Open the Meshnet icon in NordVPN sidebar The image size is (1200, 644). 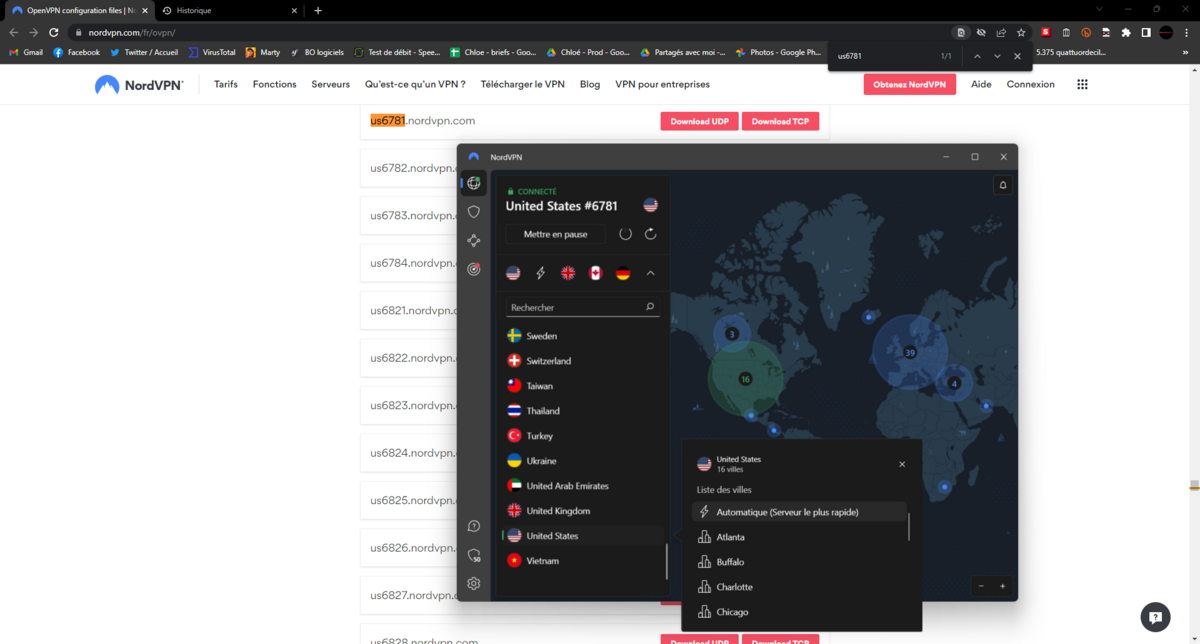[474, 240]
